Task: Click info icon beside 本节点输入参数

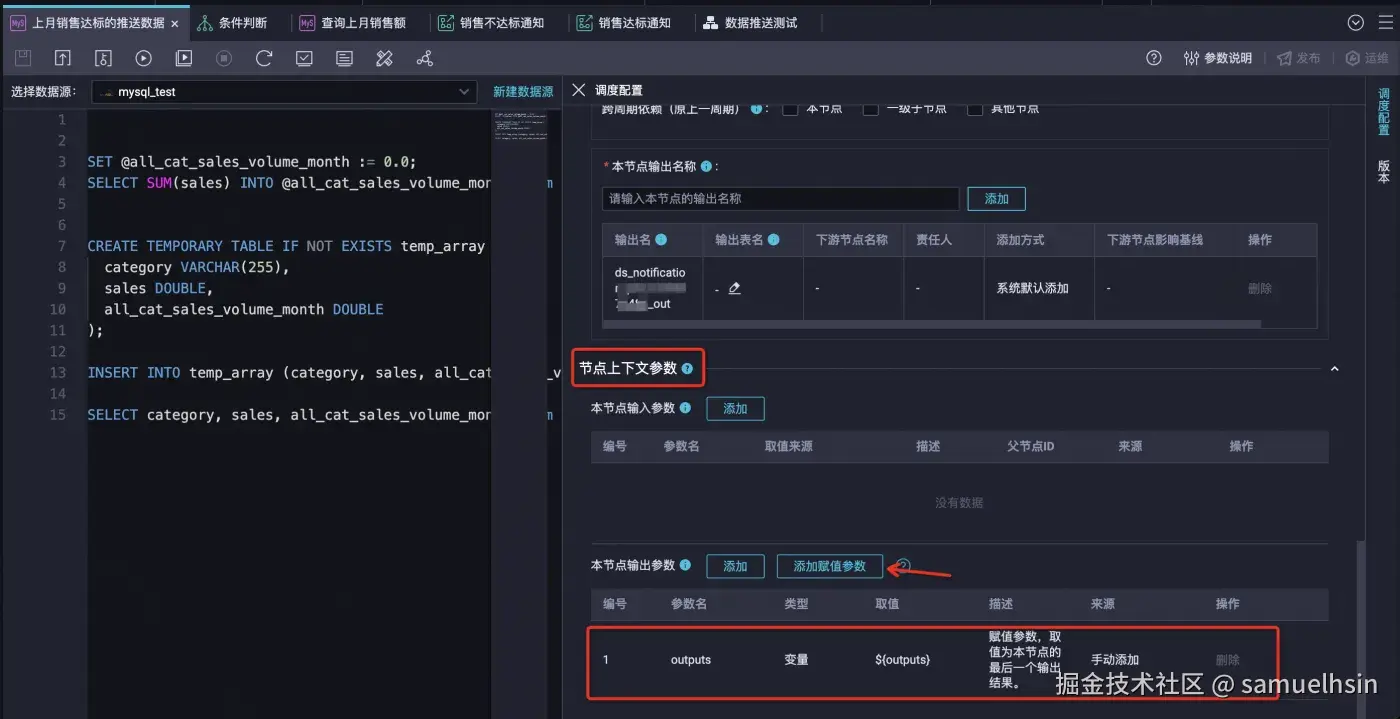Action: [685, 408]
